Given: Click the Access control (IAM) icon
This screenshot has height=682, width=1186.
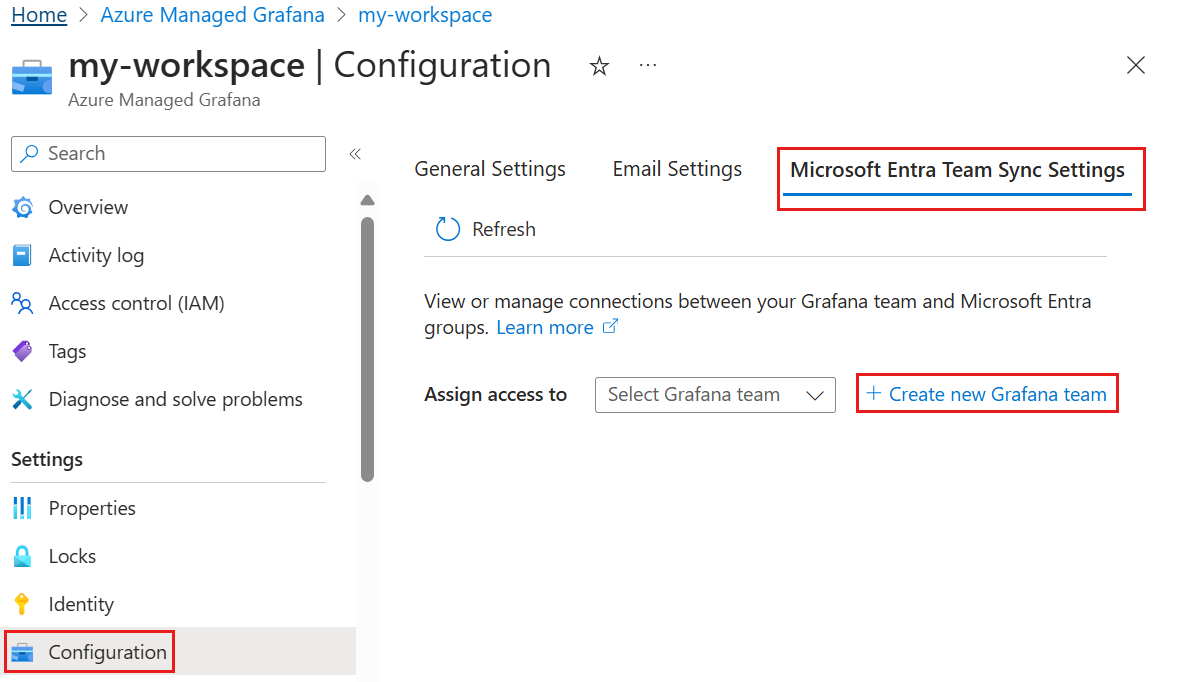Looking at the screenshot, I should point(22,303).
